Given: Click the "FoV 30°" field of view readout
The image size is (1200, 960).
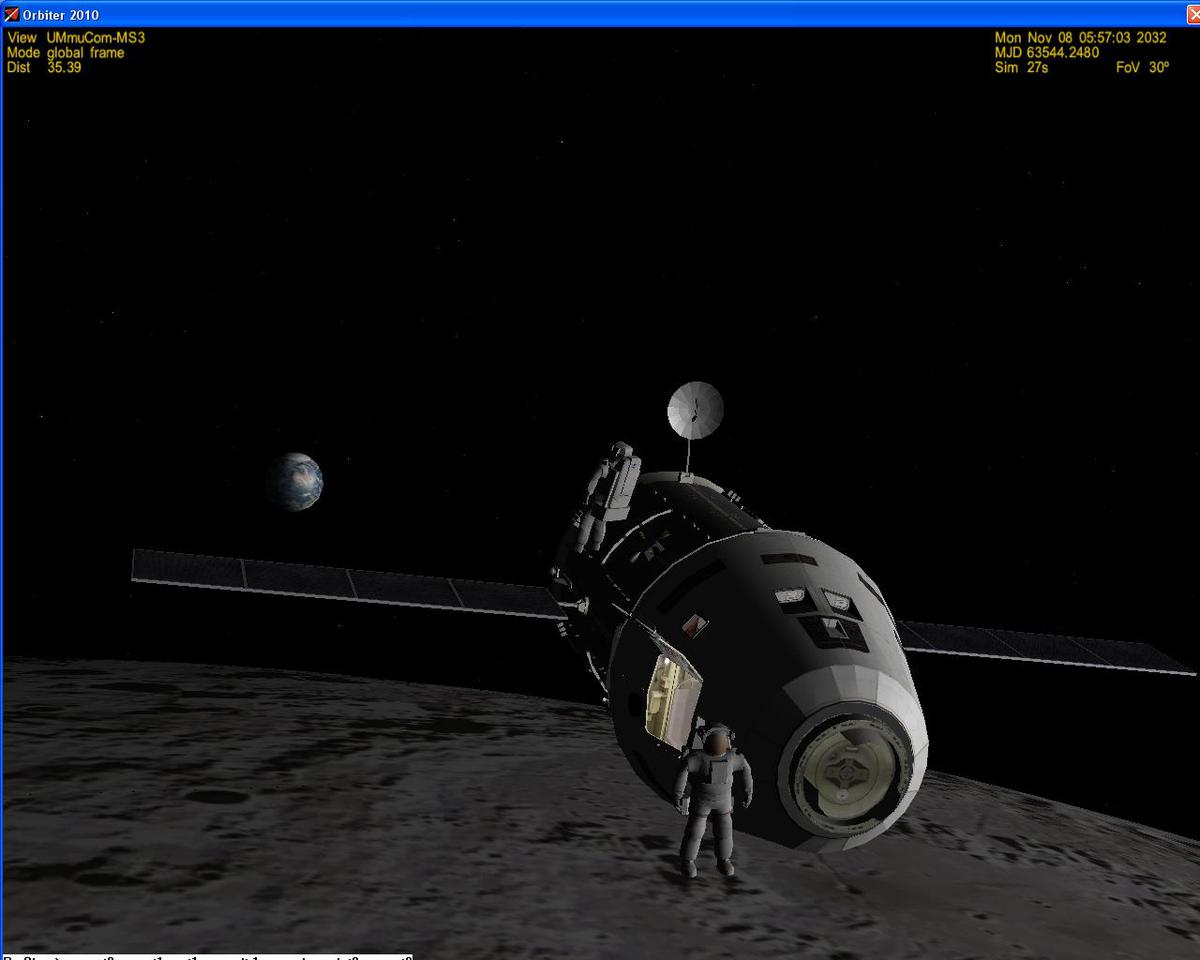Looking at the screenshot, I should pos(1142,68).
